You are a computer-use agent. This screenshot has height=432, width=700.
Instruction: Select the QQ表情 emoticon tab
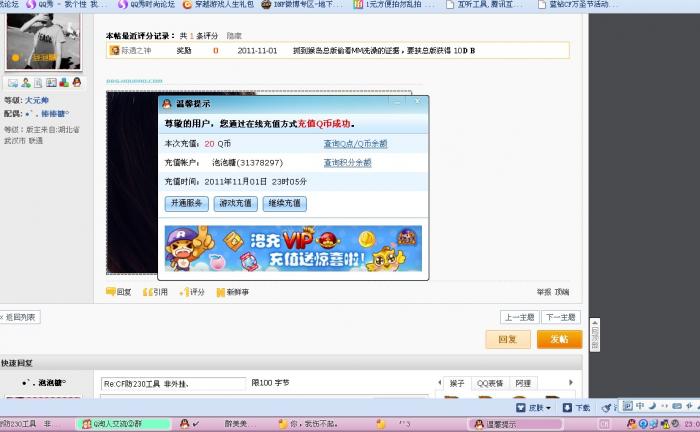pos(490,383)
